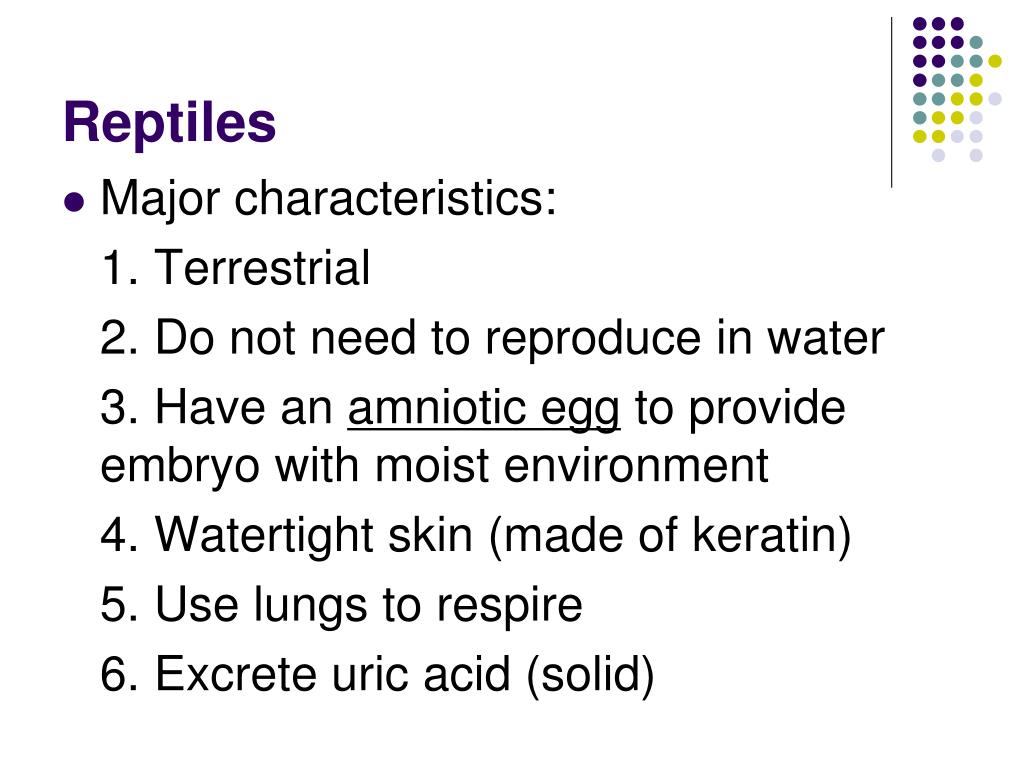This screenshot has height=768, width=1024.
Task: Click the word 'uric acid' in item six
Action: pyautogui.click(x=421, y=675)
